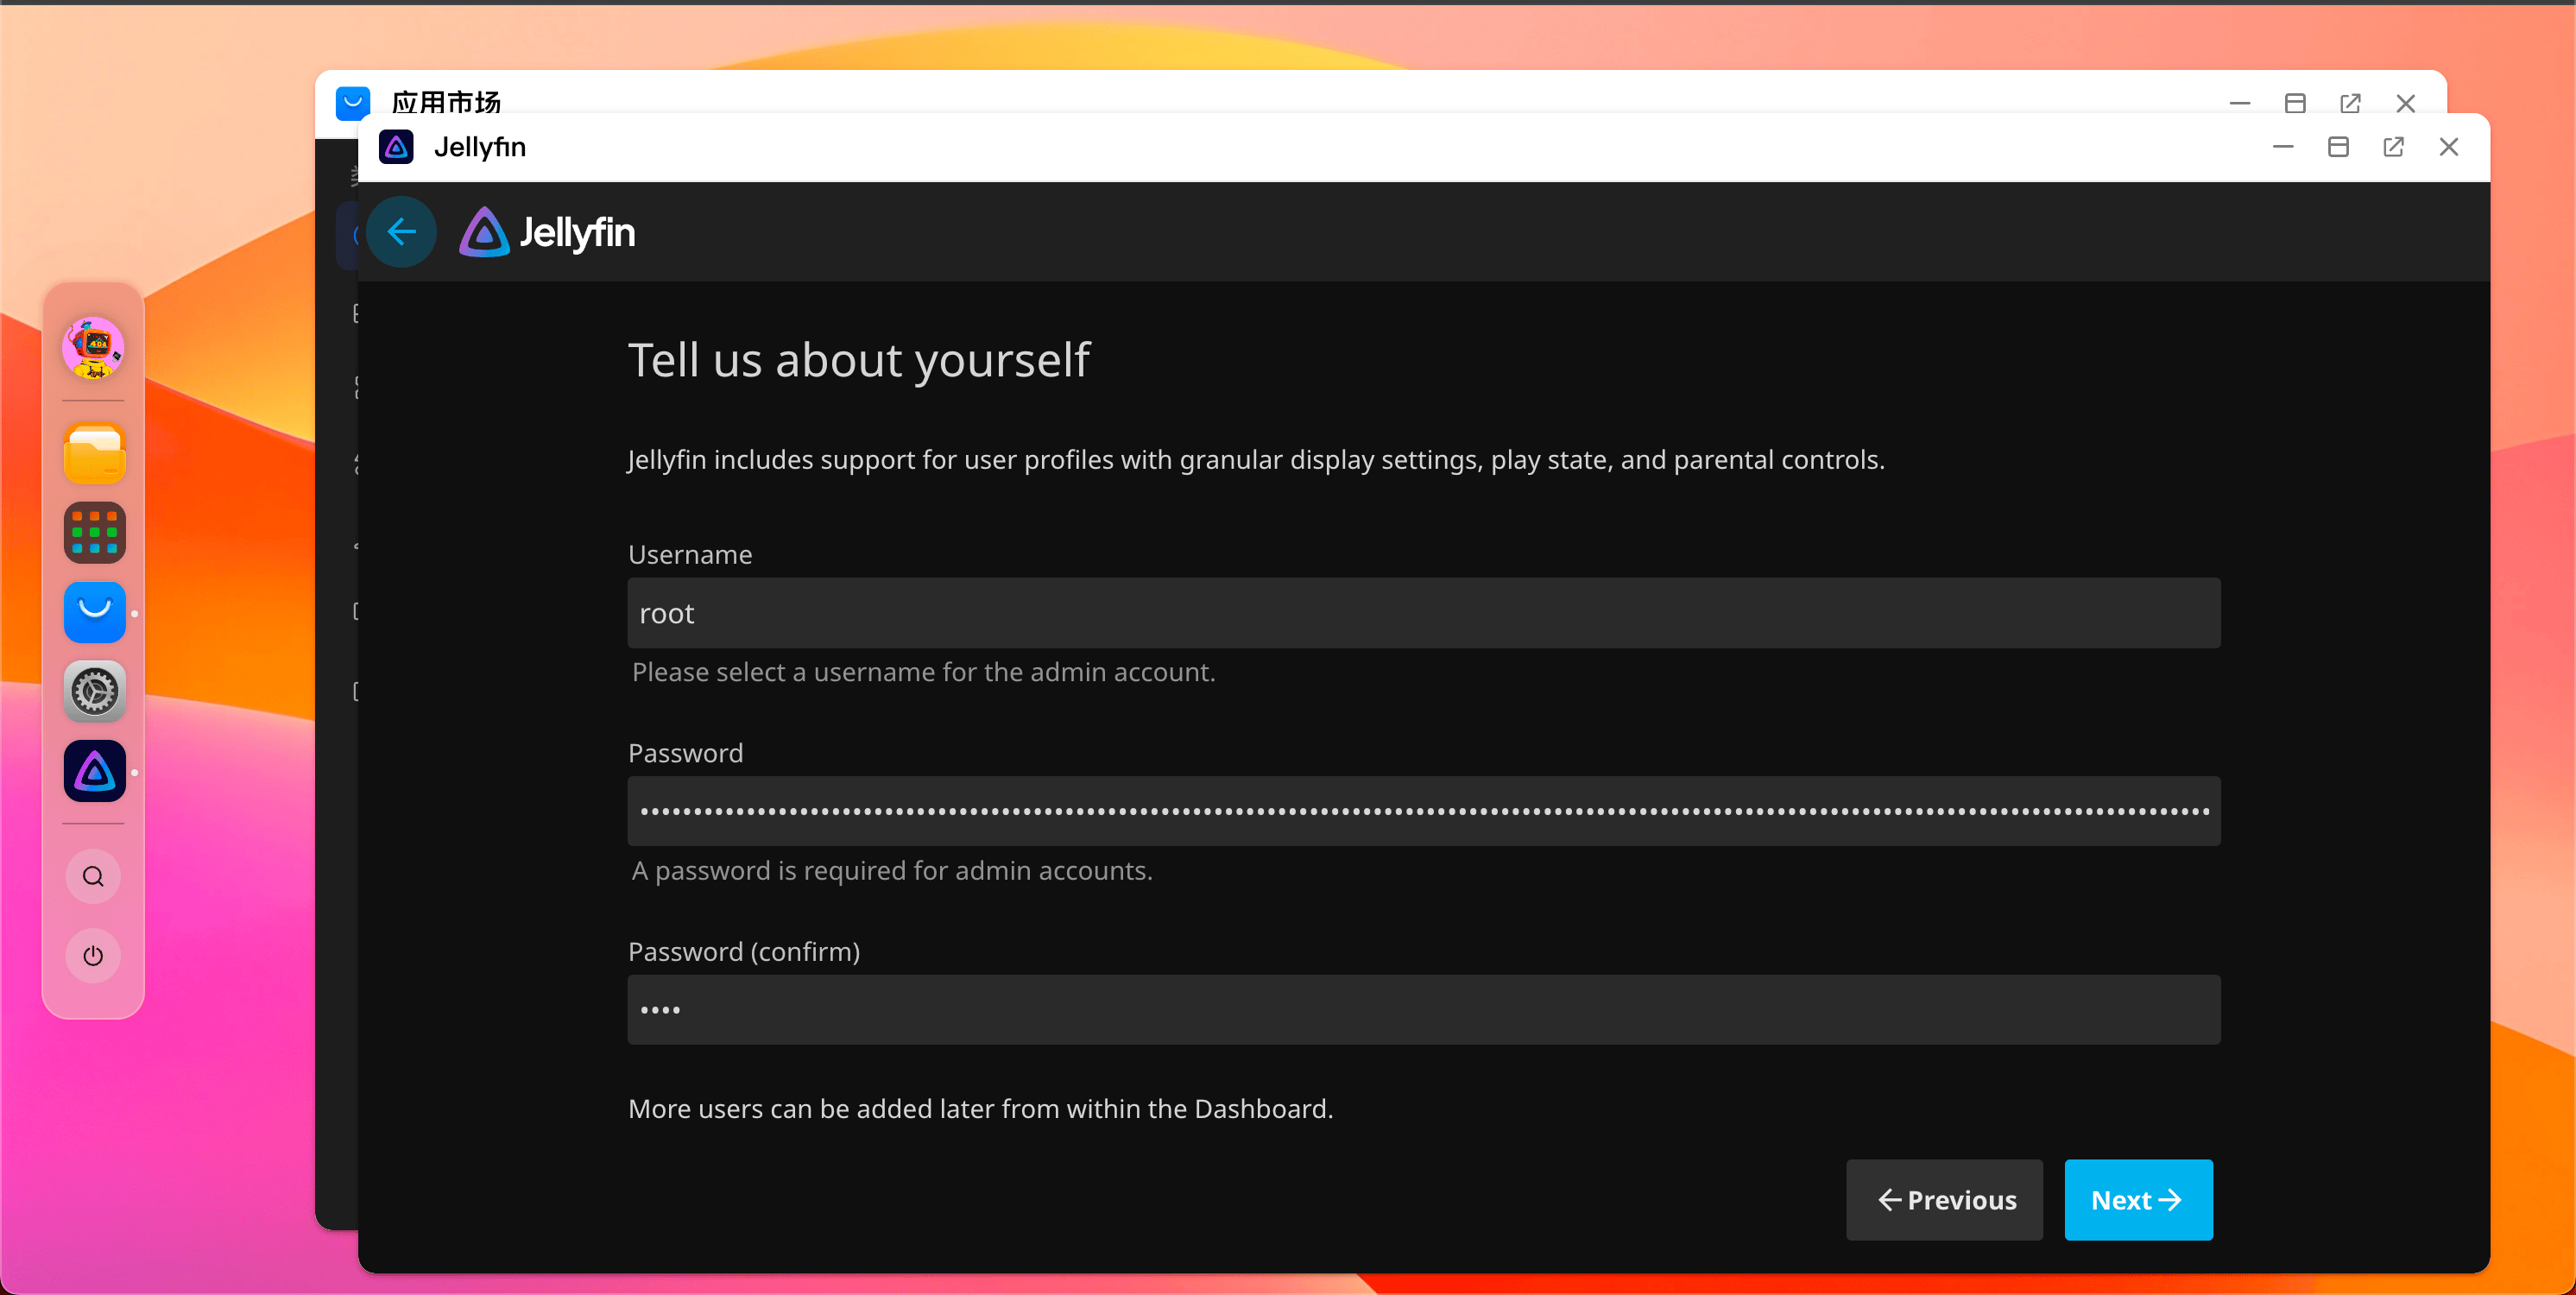Click the Jellyfin icon in the dock
The width and height of the screenshot is (2576, 1295).
click(94, 771)
